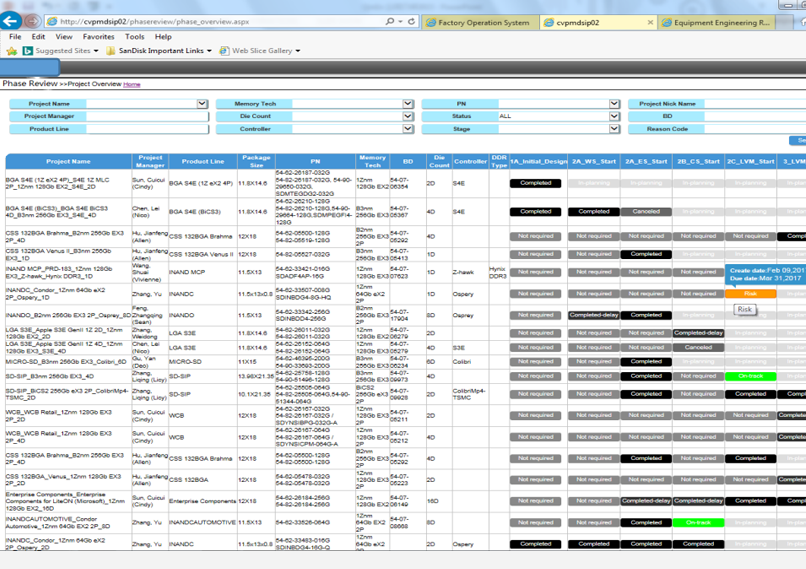The image size is (806, 569).
Task: Click the browser forward arrow button
Action: (x=32, y=21)
